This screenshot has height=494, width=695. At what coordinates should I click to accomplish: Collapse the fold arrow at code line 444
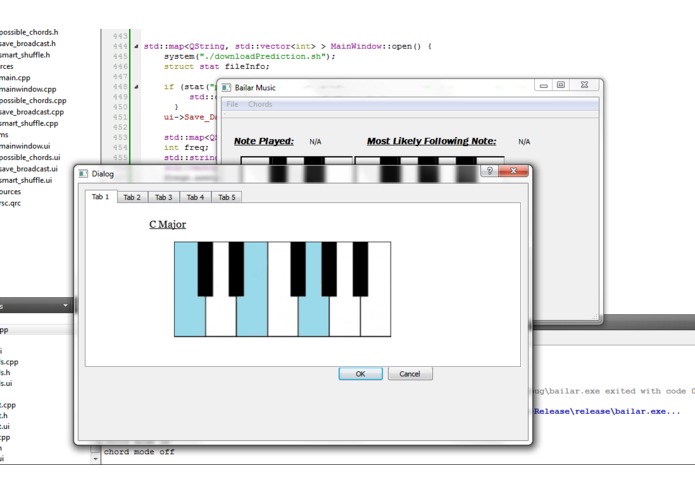coord(136,46)
